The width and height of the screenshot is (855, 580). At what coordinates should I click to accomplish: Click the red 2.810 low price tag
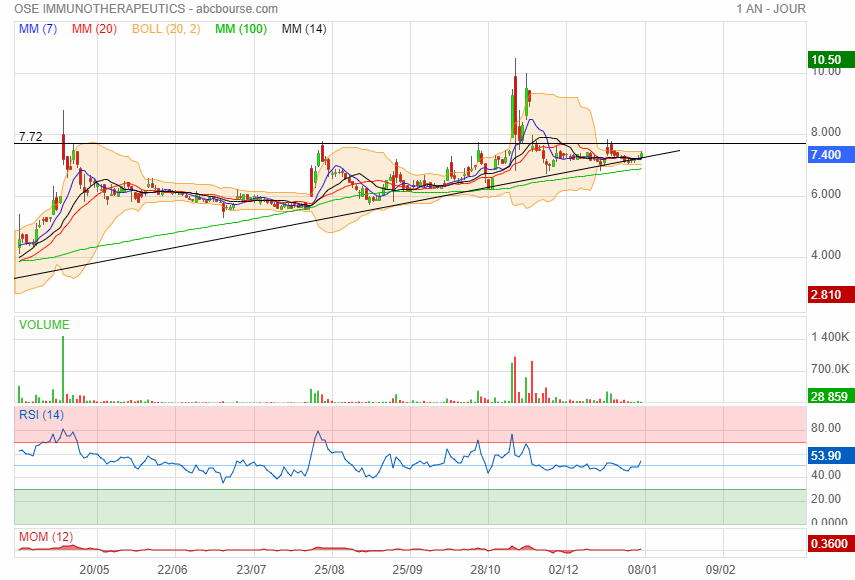[831, 294]
